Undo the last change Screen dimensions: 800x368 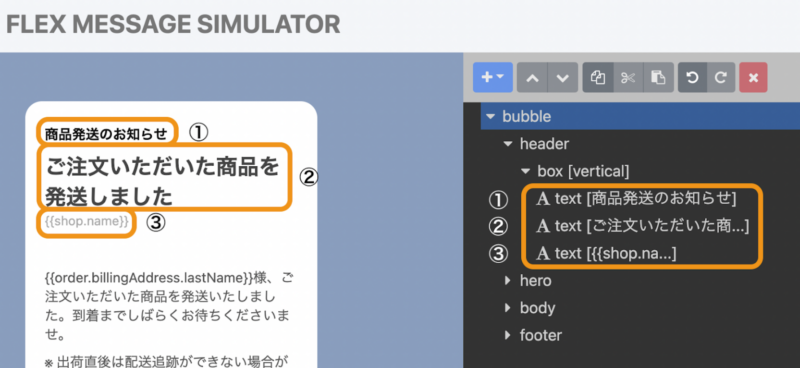coord(692,78)
